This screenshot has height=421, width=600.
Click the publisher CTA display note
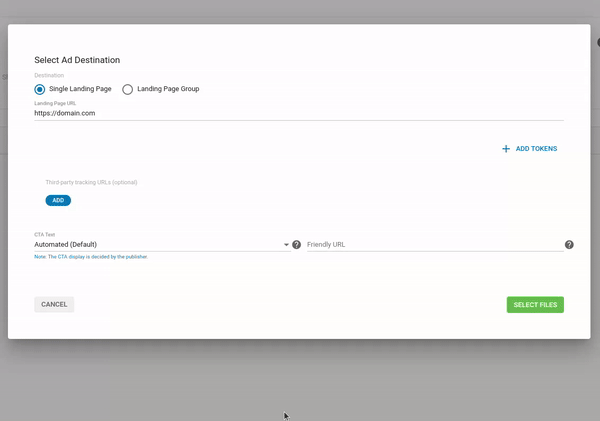pyautogui.click(x=90, y=257)
